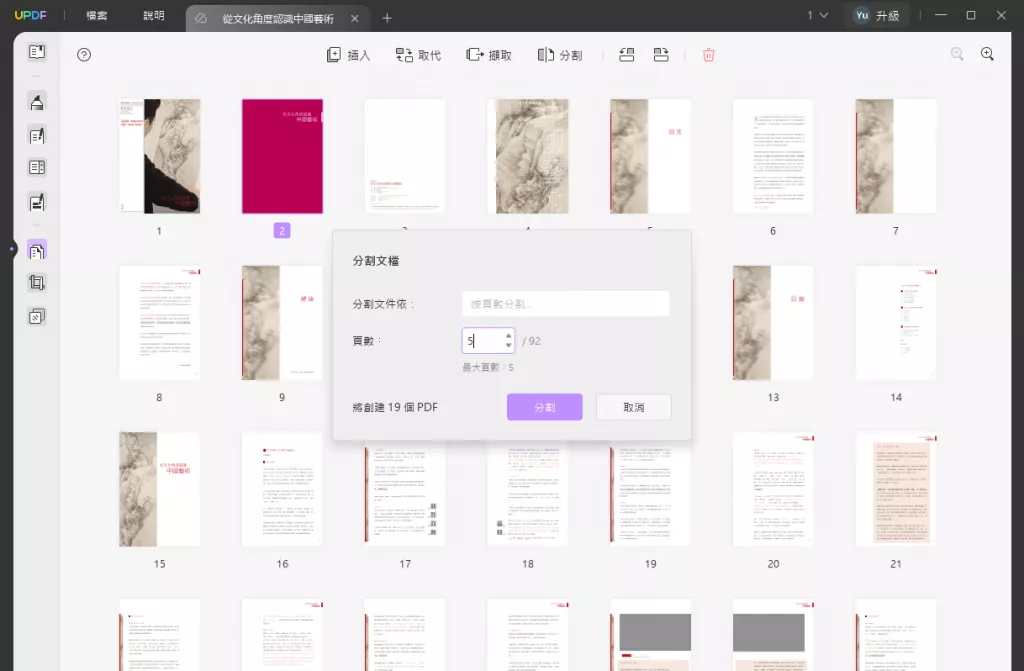Click the UPDF logo
Viewport: 1024px width, 671px height.
pos(31,15)
